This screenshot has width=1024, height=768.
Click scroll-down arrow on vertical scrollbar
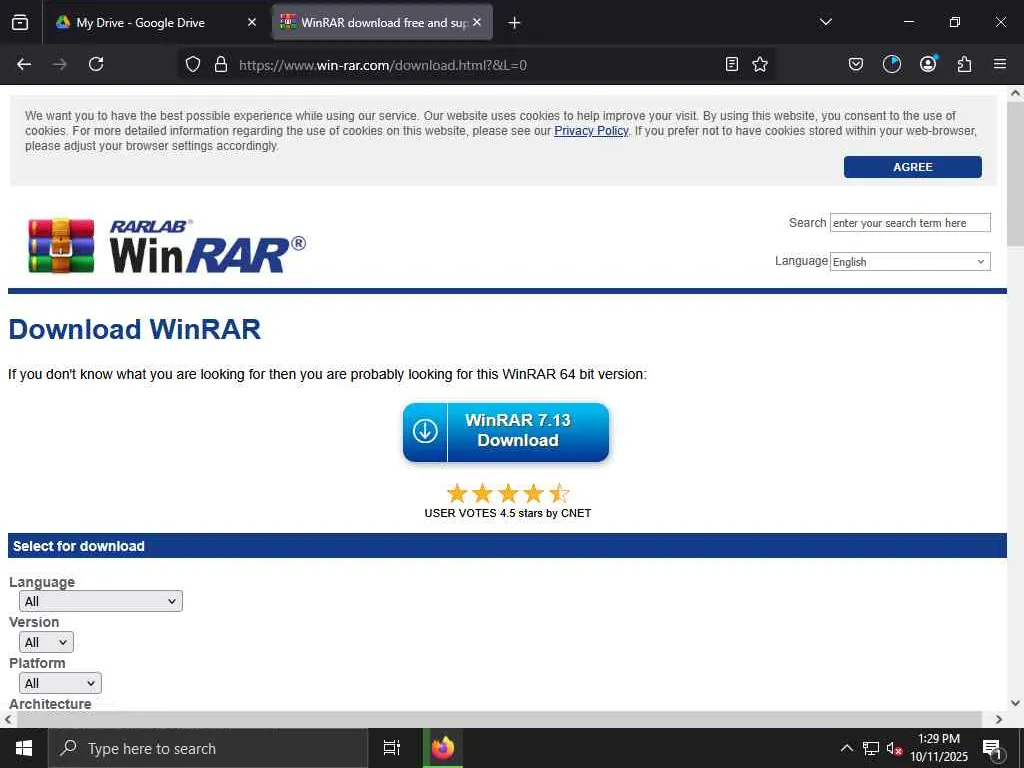pos(1015,703)
